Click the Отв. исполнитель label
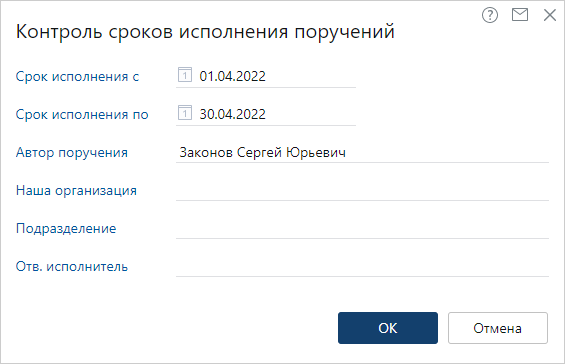This screenshot has width=565, height=364. point(72,267)
